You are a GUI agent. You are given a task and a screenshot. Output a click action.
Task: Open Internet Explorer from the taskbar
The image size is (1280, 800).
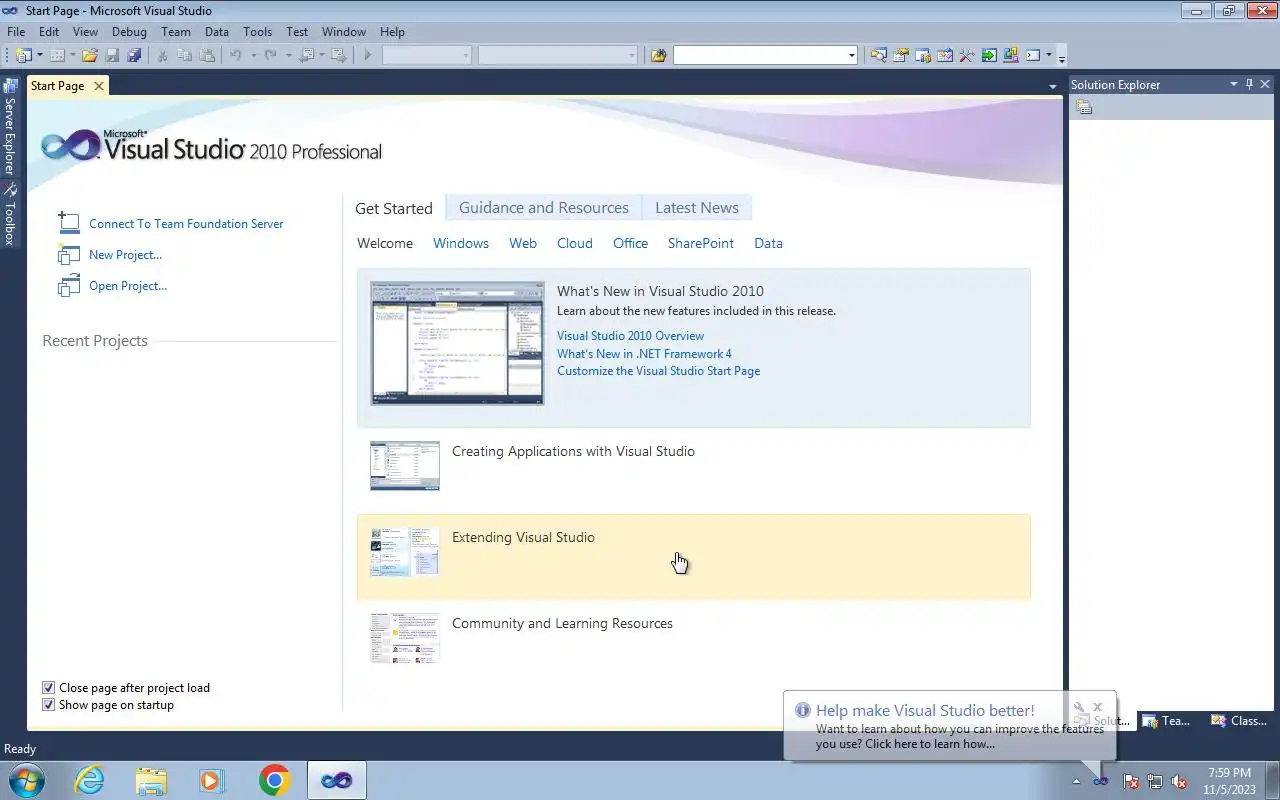pos(90,780)
